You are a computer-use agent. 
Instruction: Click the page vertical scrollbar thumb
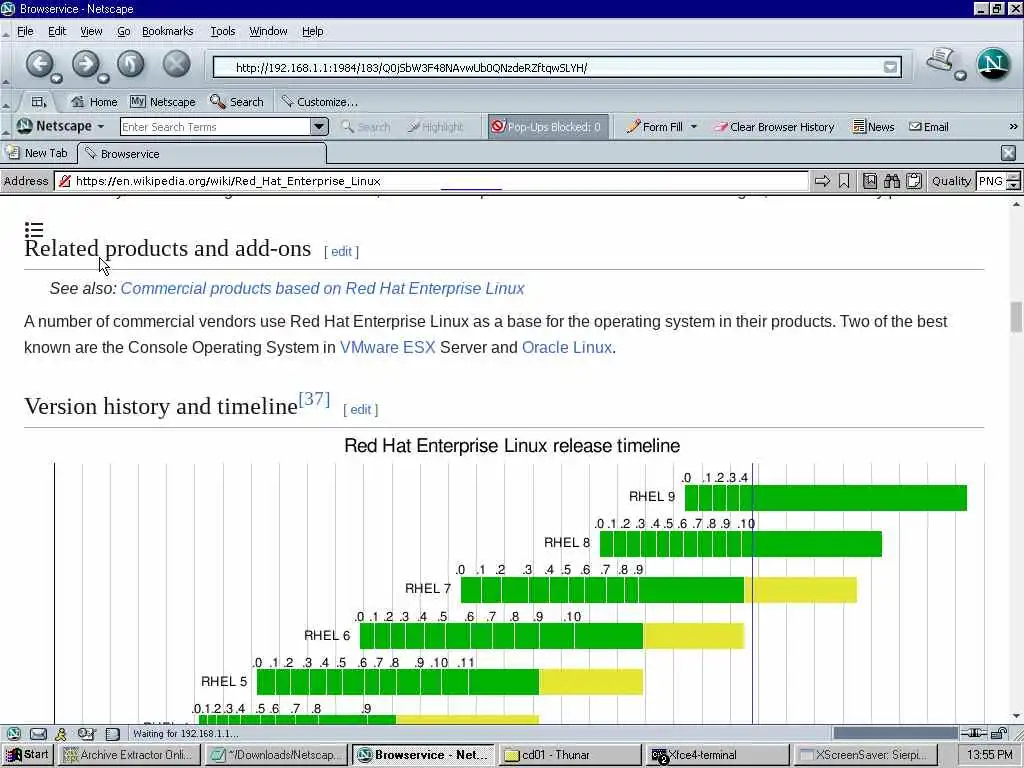pos(1016,317)
